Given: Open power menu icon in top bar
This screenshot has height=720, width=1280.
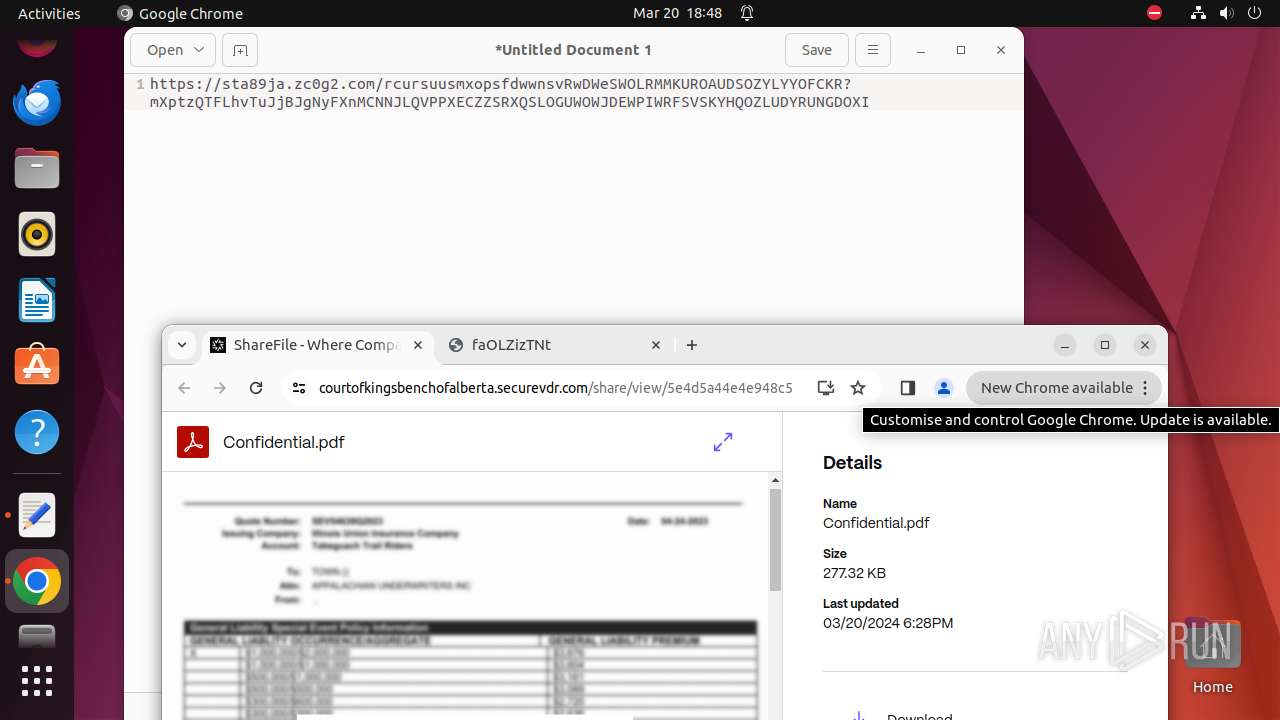Looking at the screenshot, I should click(x=1254, y=13).
